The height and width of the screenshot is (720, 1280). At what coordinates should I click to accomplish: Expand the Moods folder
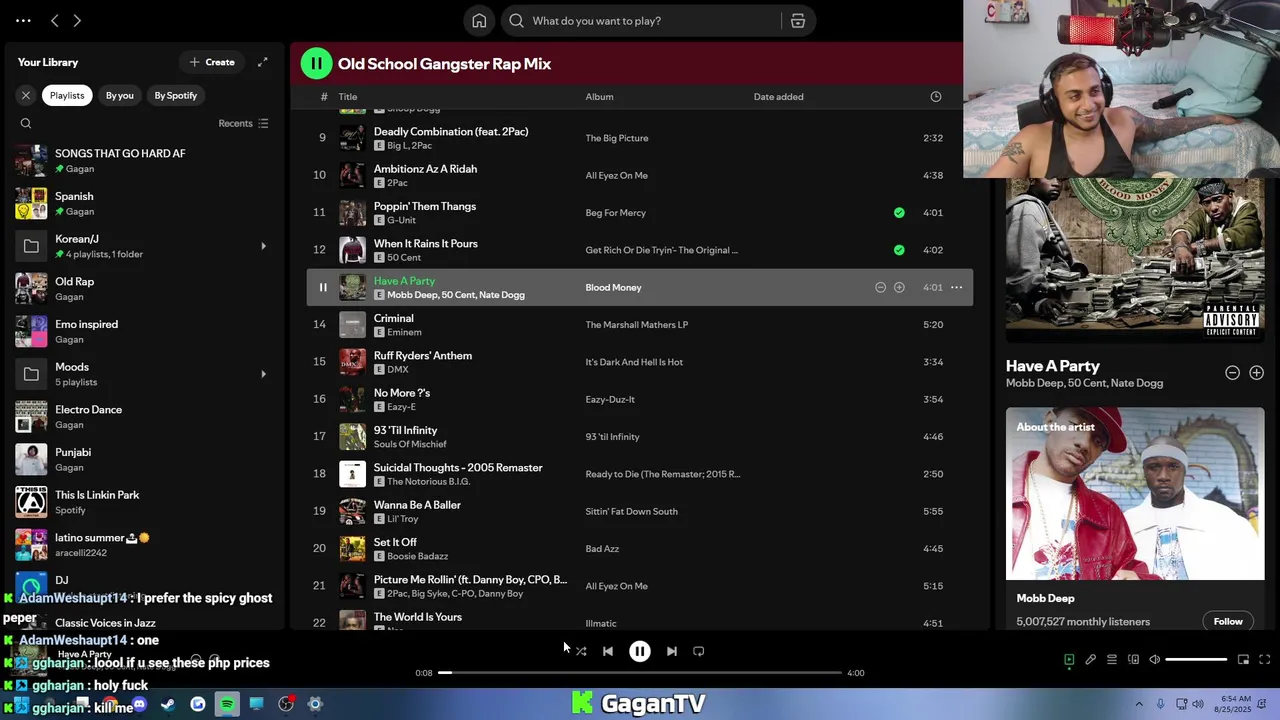(264, 374)
